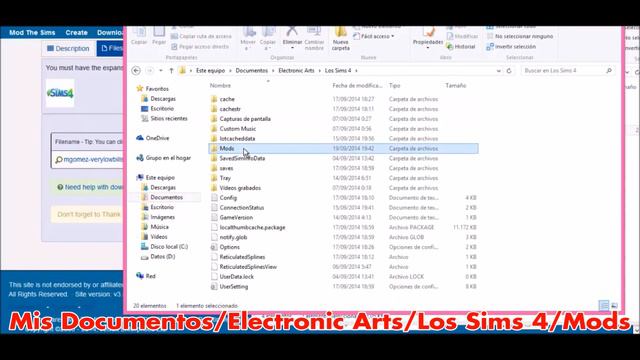Open the Fácil acceso dropdown
Viewport: 640px width, 360px height.
[x=374, y=36]
